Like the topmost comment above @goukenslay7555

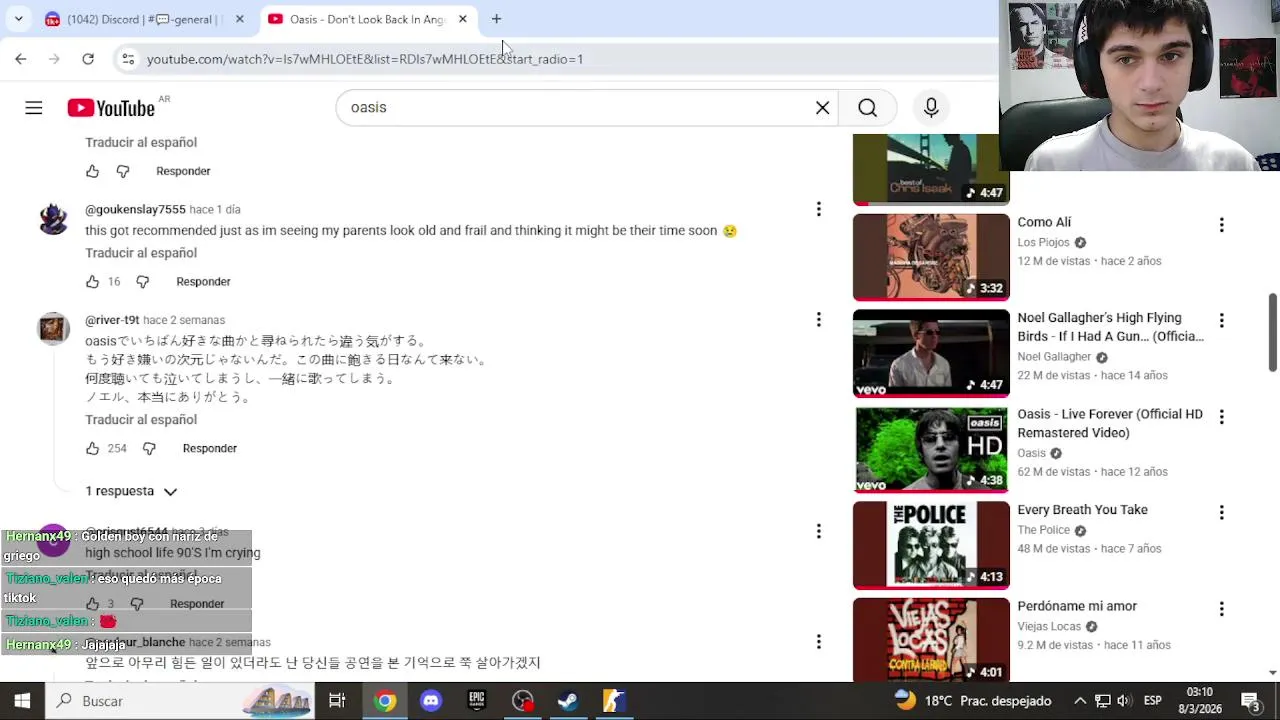click(x=92, y=172)
